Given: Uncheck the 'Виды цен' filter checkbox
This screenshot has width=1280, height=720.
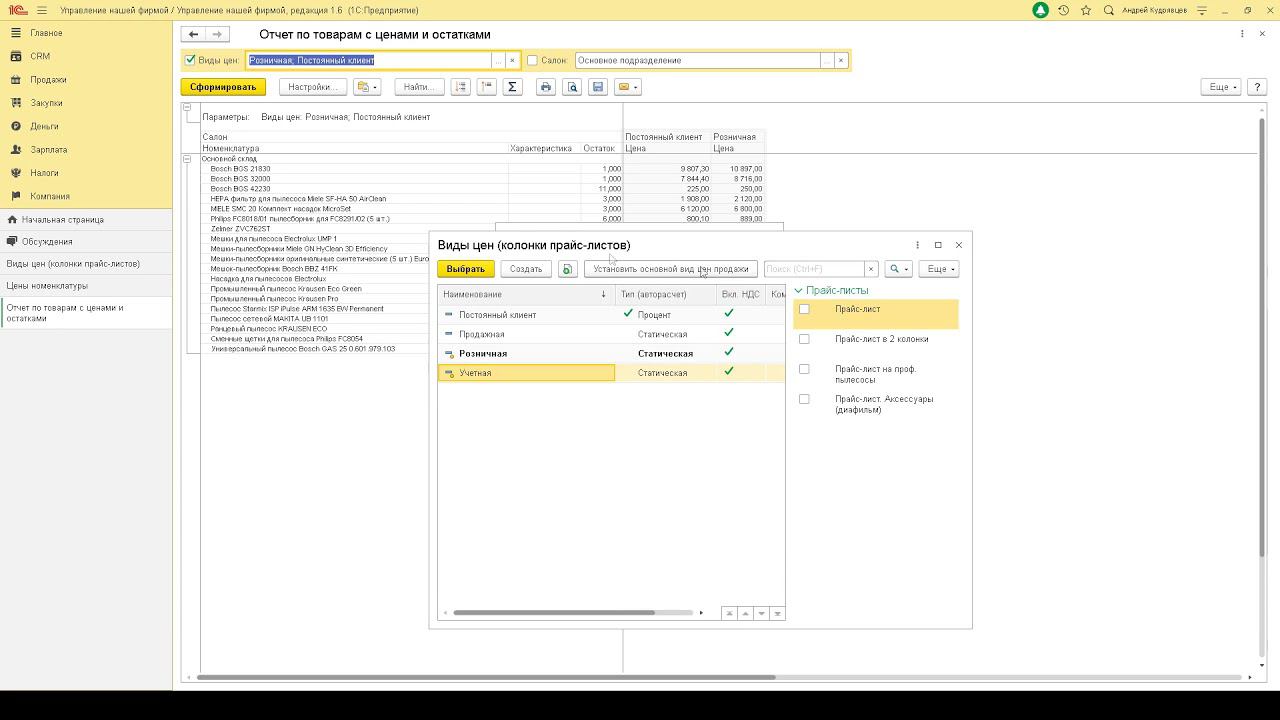Looking at the screenshot, I should [x=190, y=60].
